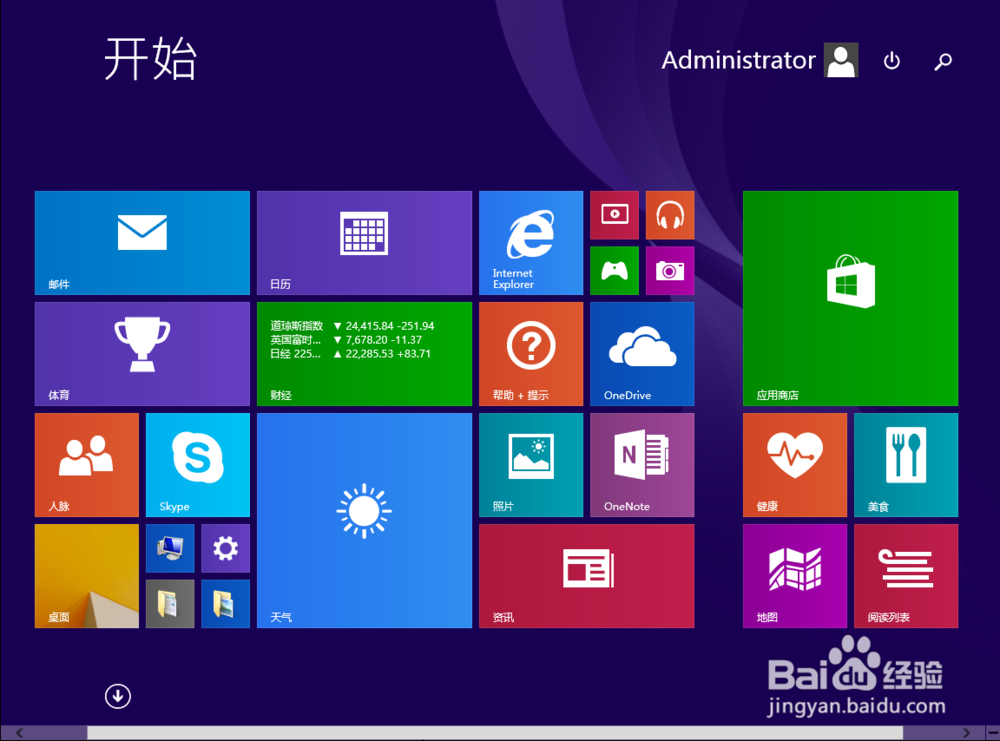1000x741 pixels.
Task: Open the Finance (财经) stock tile
Action: [x=364, y=354]
